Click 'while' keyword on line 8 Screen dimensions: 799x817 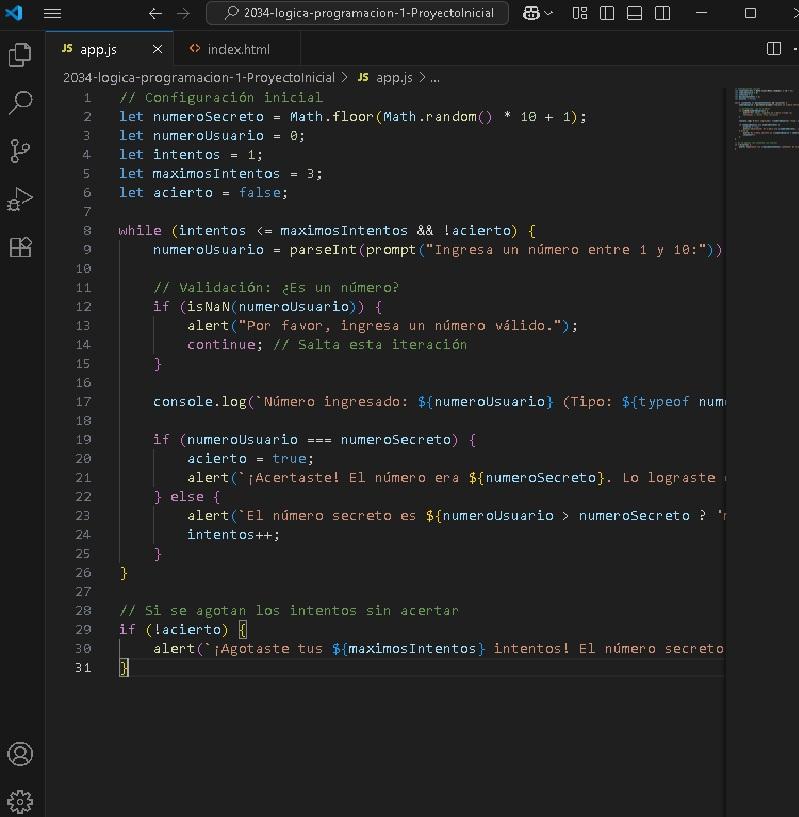tap(140, 230)
